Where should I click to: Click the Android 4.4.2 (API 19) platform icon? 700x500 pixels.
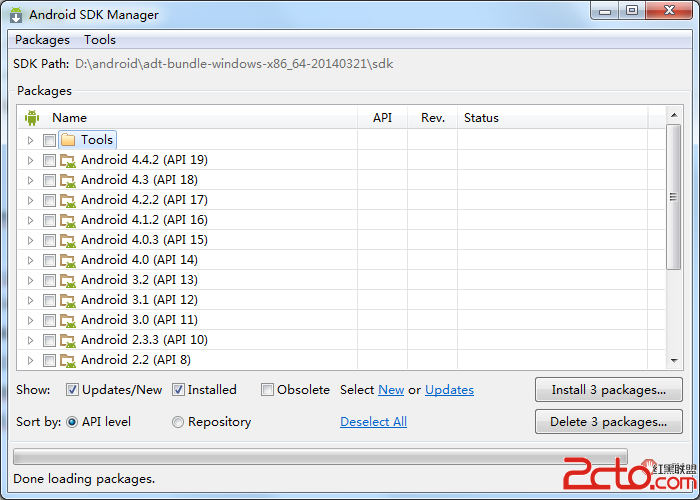68,160
